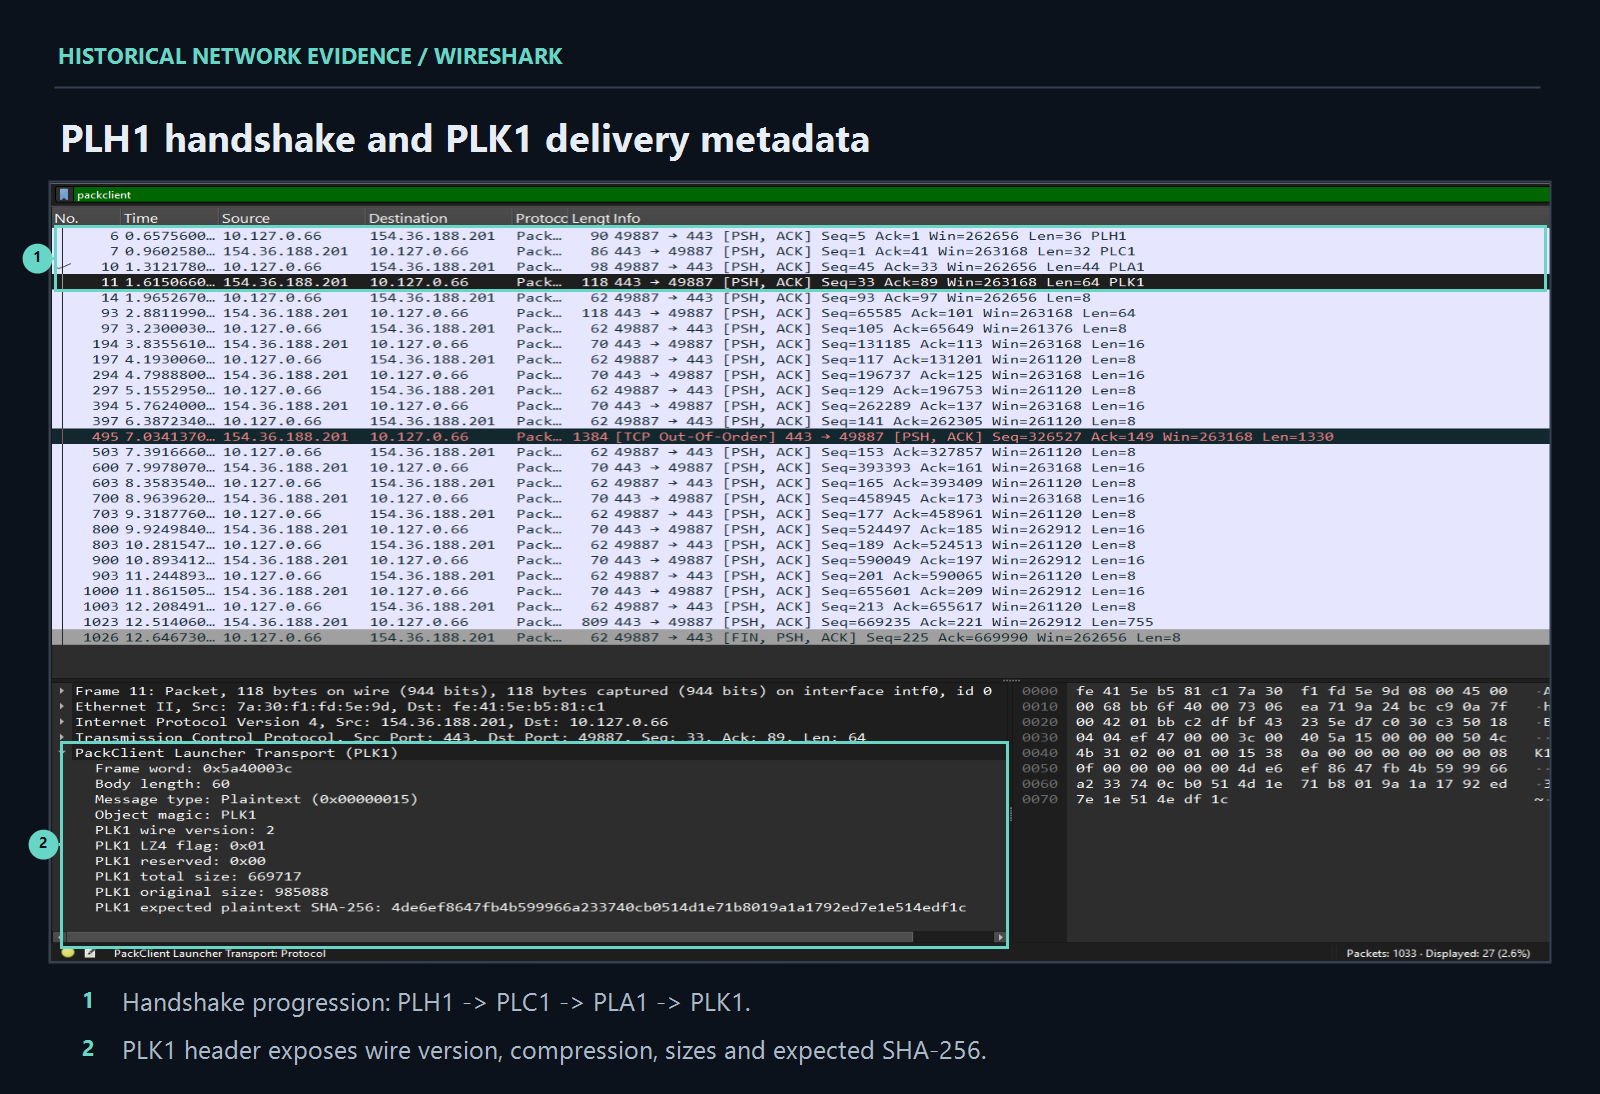Image resolution: width=1600 pixels, height=1094 pixels.
Task: Select the Body length: 60 field
Action: point(162,784)
